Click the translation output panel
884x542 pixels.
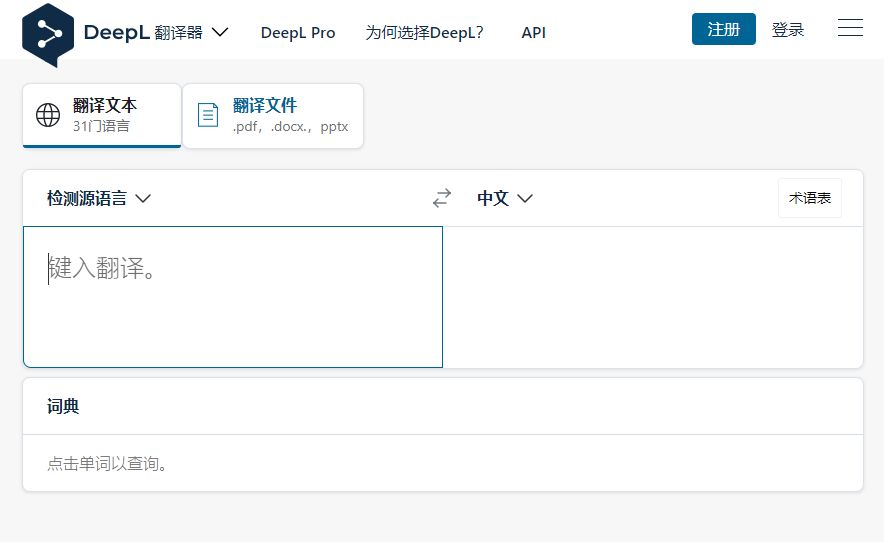pos(653,297)
